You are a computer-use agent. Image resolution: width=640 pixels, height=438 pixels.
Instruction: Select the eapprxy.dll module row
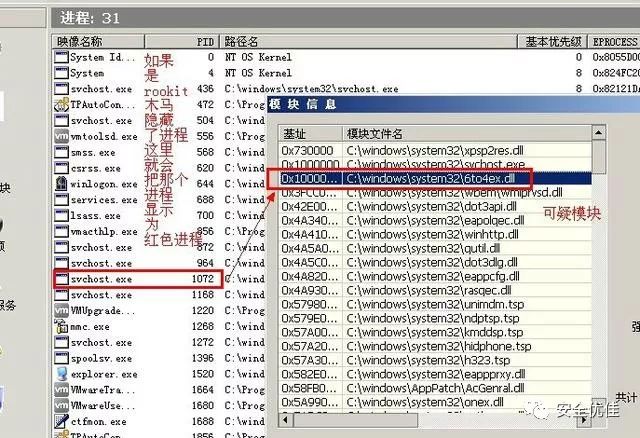tap(435, 374)
